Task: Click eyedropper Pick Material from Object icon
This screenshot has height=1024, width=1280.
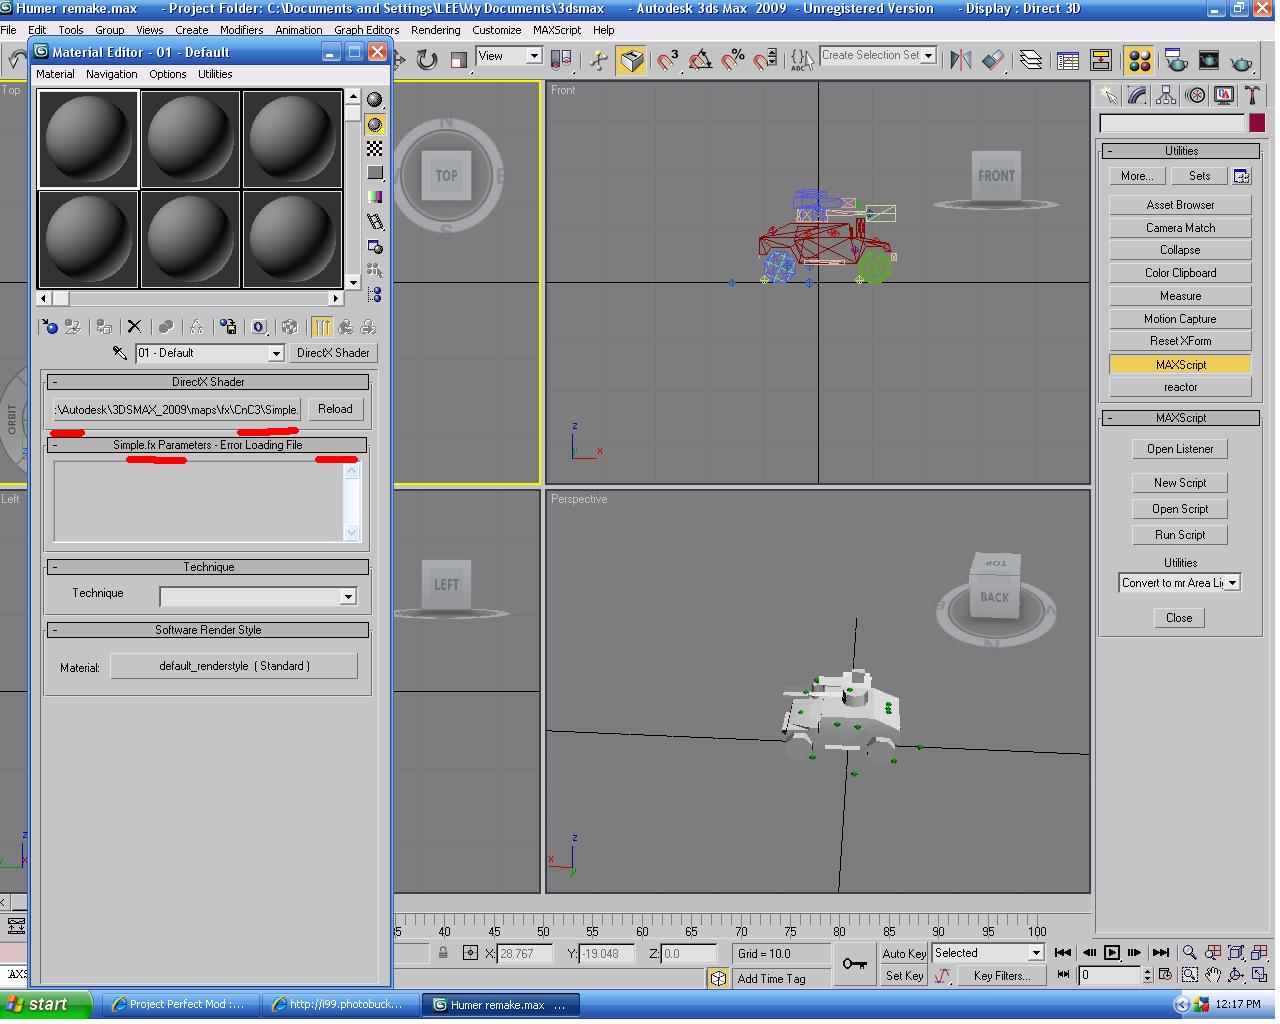Action: coord(119,353)
